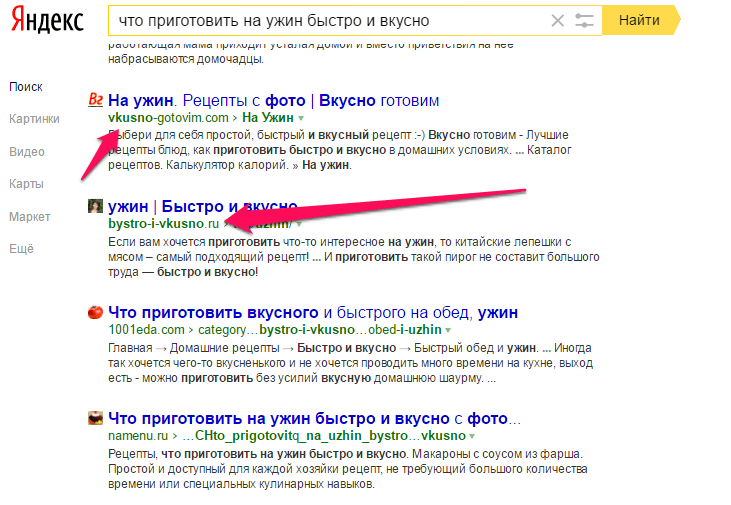Click vkusno-gotovim.com favicon
Screen dimensions: 731x505
coord(96,99)
